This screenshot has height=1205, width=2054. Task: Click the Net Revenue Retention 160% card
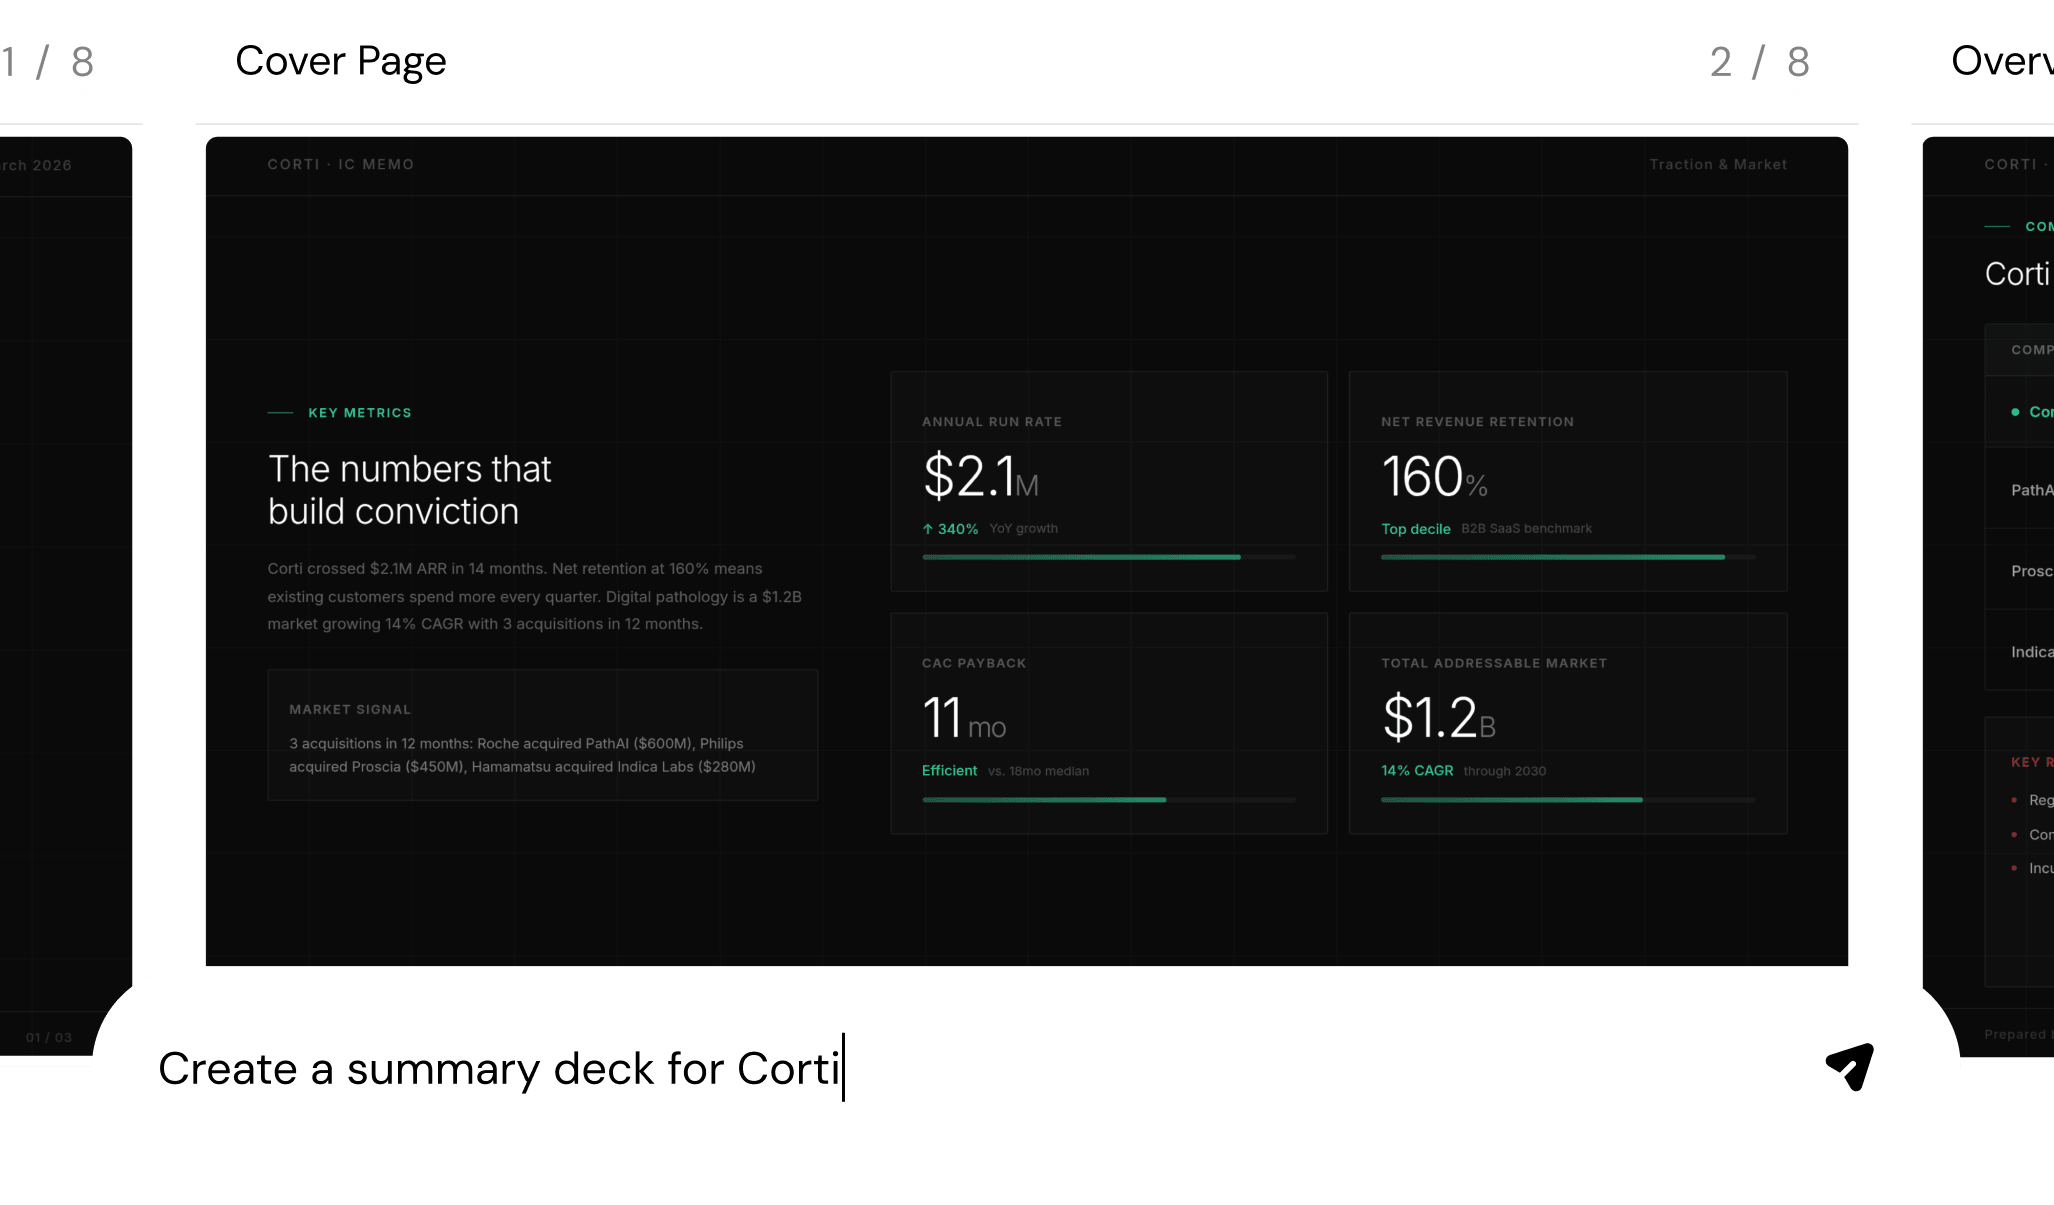1567,481
